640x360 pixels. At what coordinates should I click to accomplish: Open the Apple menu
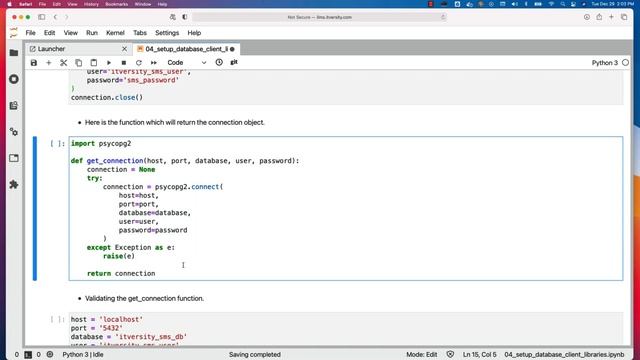click(9, 4)
